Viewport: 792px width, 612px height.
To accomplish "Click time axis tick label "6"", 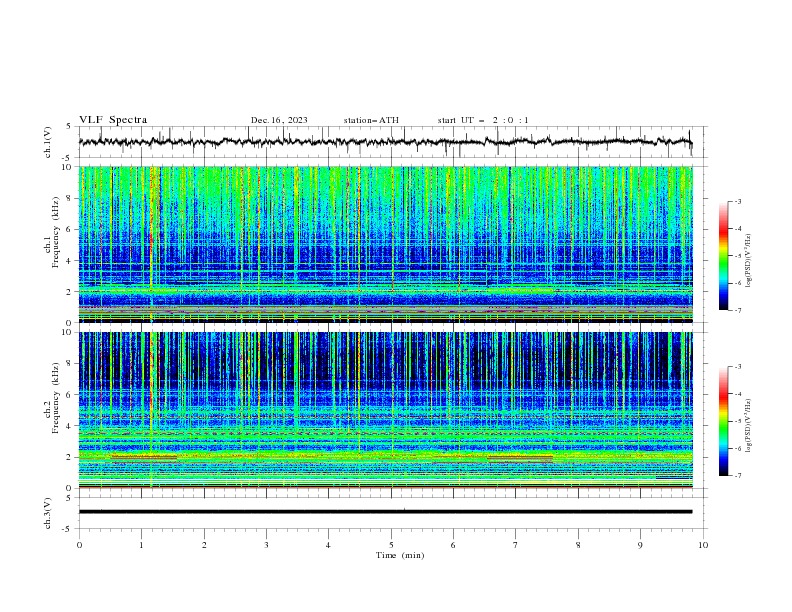I will [x=454, y=545].
